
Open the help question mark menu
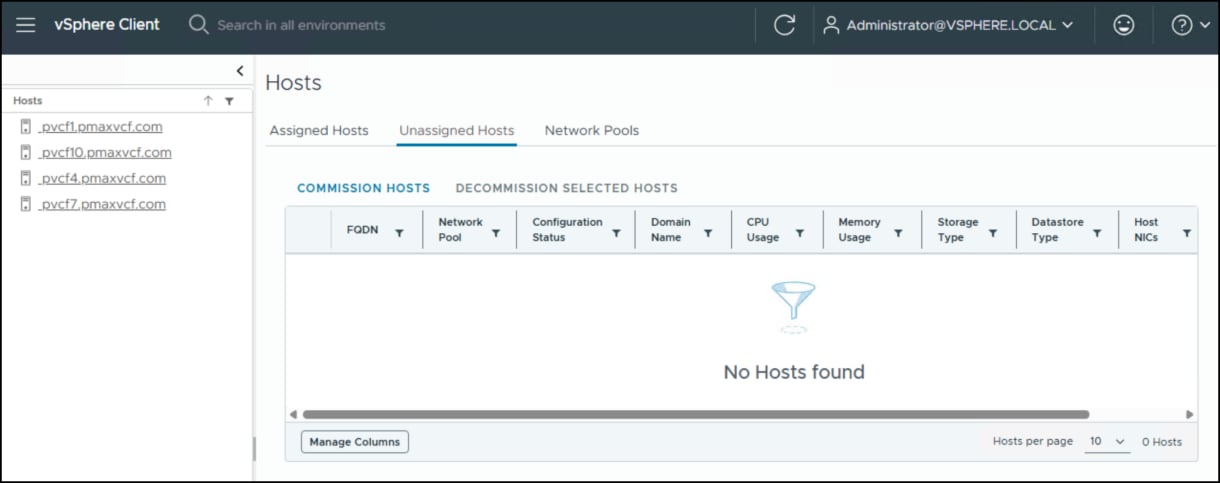coord(1182,26)
